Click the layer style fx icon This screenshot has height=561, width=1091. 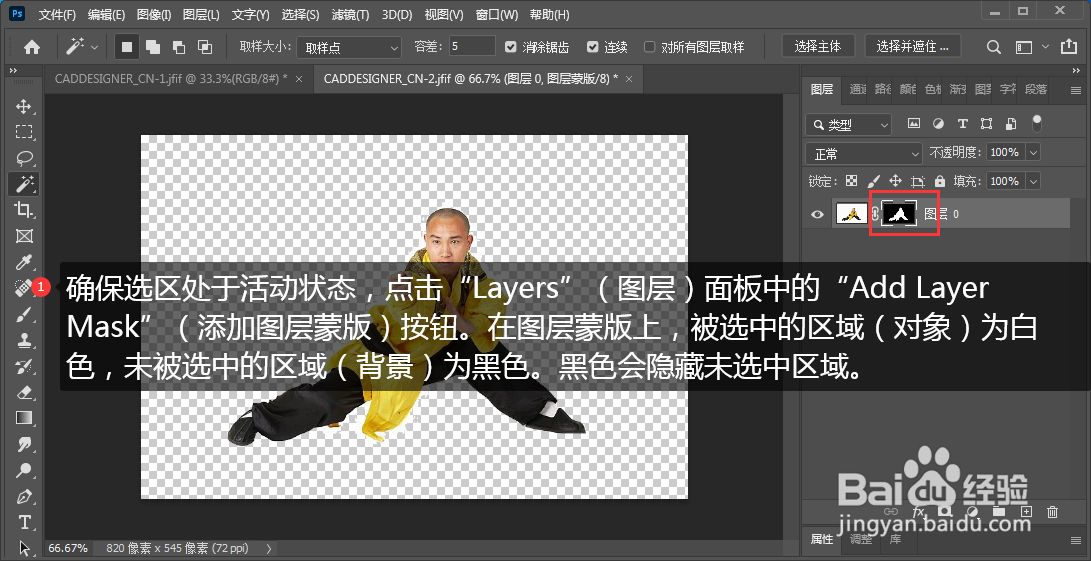[918, 512]
